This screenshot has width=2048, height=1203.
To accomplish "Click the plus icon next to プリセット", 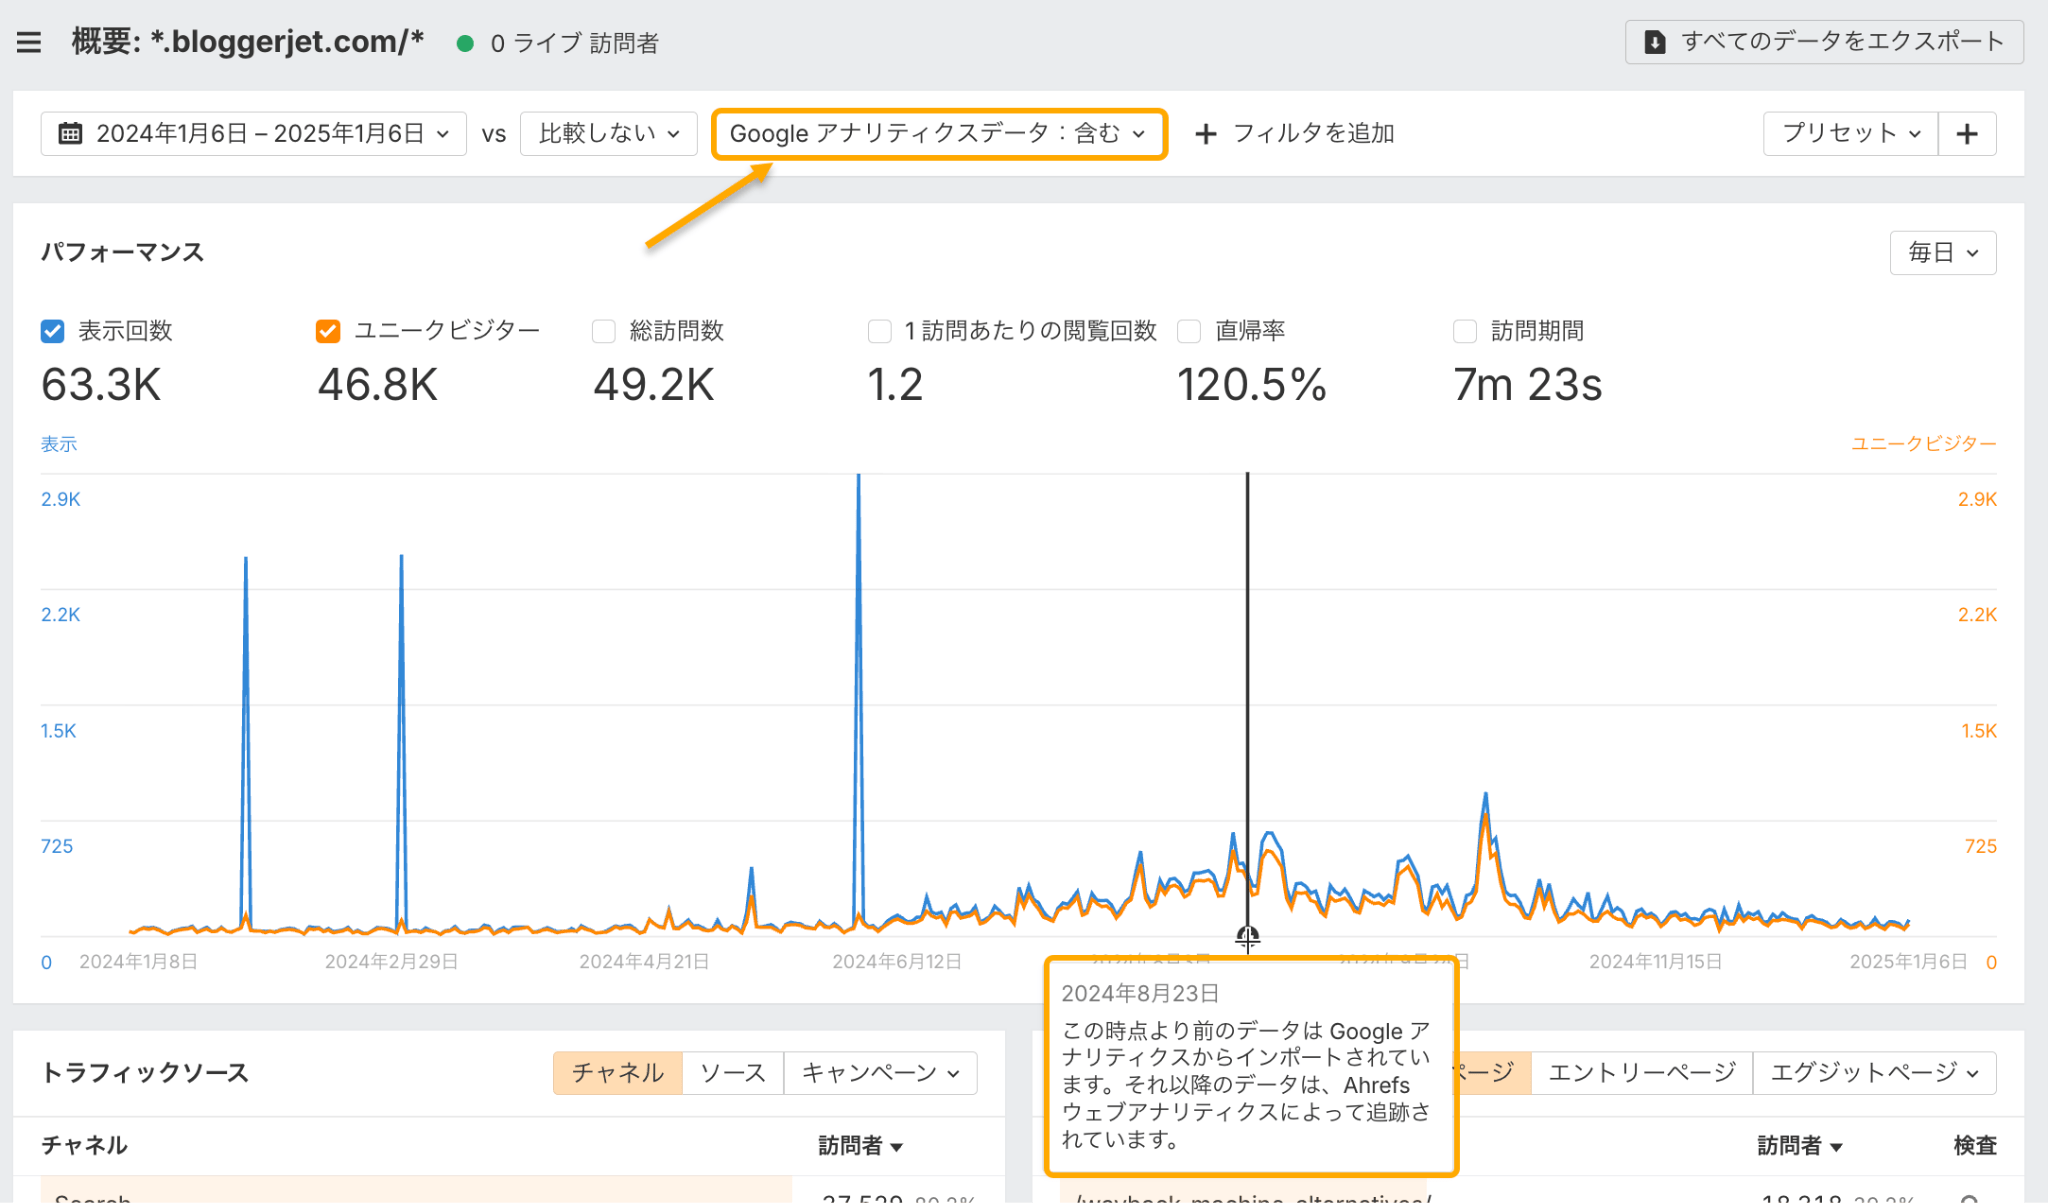I will [1966, 134].
